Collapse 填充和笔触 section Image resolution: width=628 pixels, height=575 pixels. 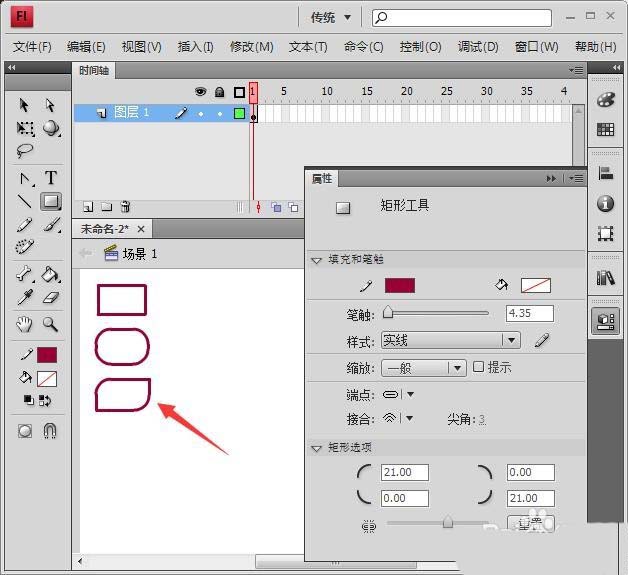pyautogui.click(x=316, y=260)
